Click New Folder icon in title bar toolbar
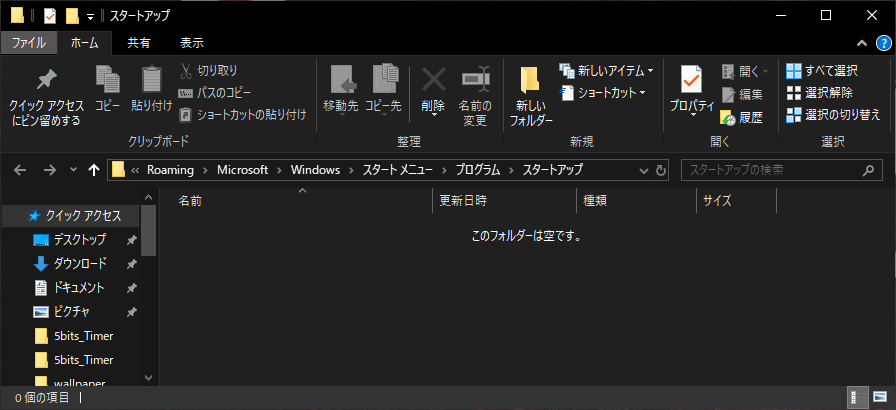This screenshot has width=896, height=410. (x=72, y=16)
